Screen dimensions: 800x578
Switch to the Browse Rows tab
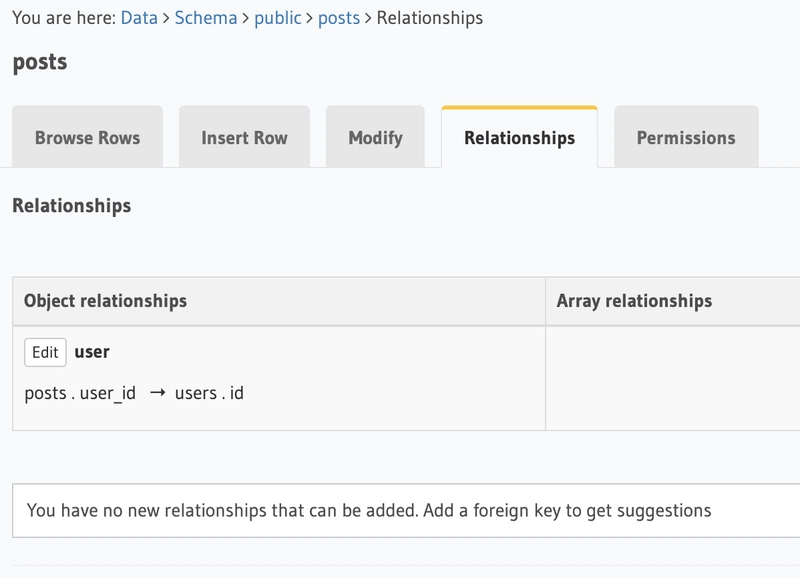pyautogui.click(x=87, y=138)
